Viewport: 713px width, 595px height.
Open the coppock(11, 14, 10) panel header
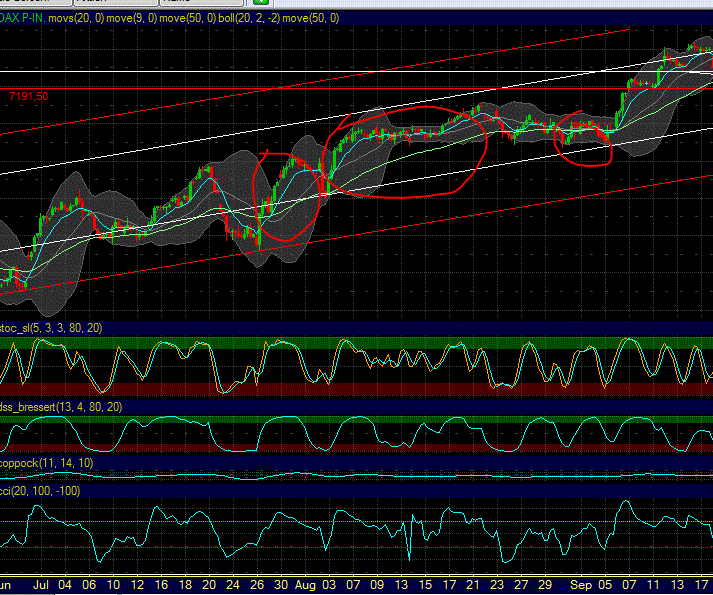pyautogui.click(x=46, y=463)
